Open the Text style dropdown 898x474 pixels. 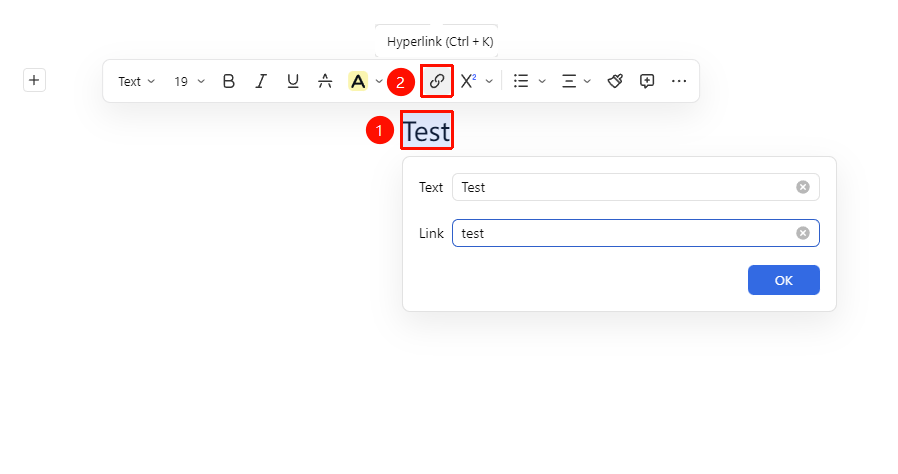tap(136, 81)
